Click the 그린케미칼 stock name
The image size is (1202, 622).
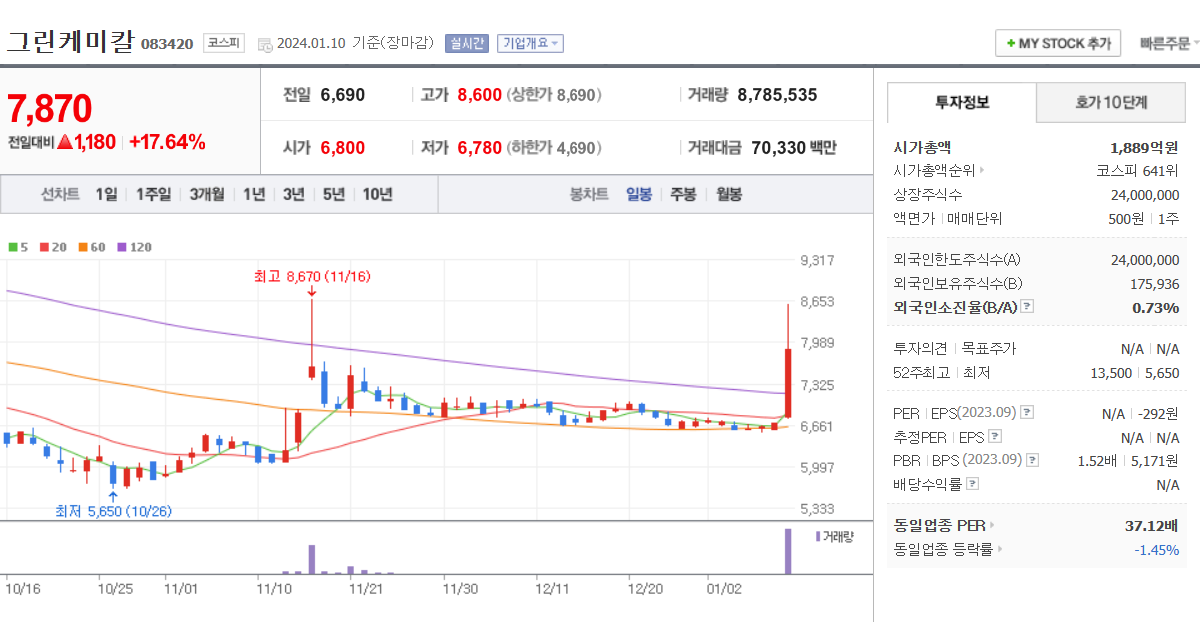pos(70,42)
